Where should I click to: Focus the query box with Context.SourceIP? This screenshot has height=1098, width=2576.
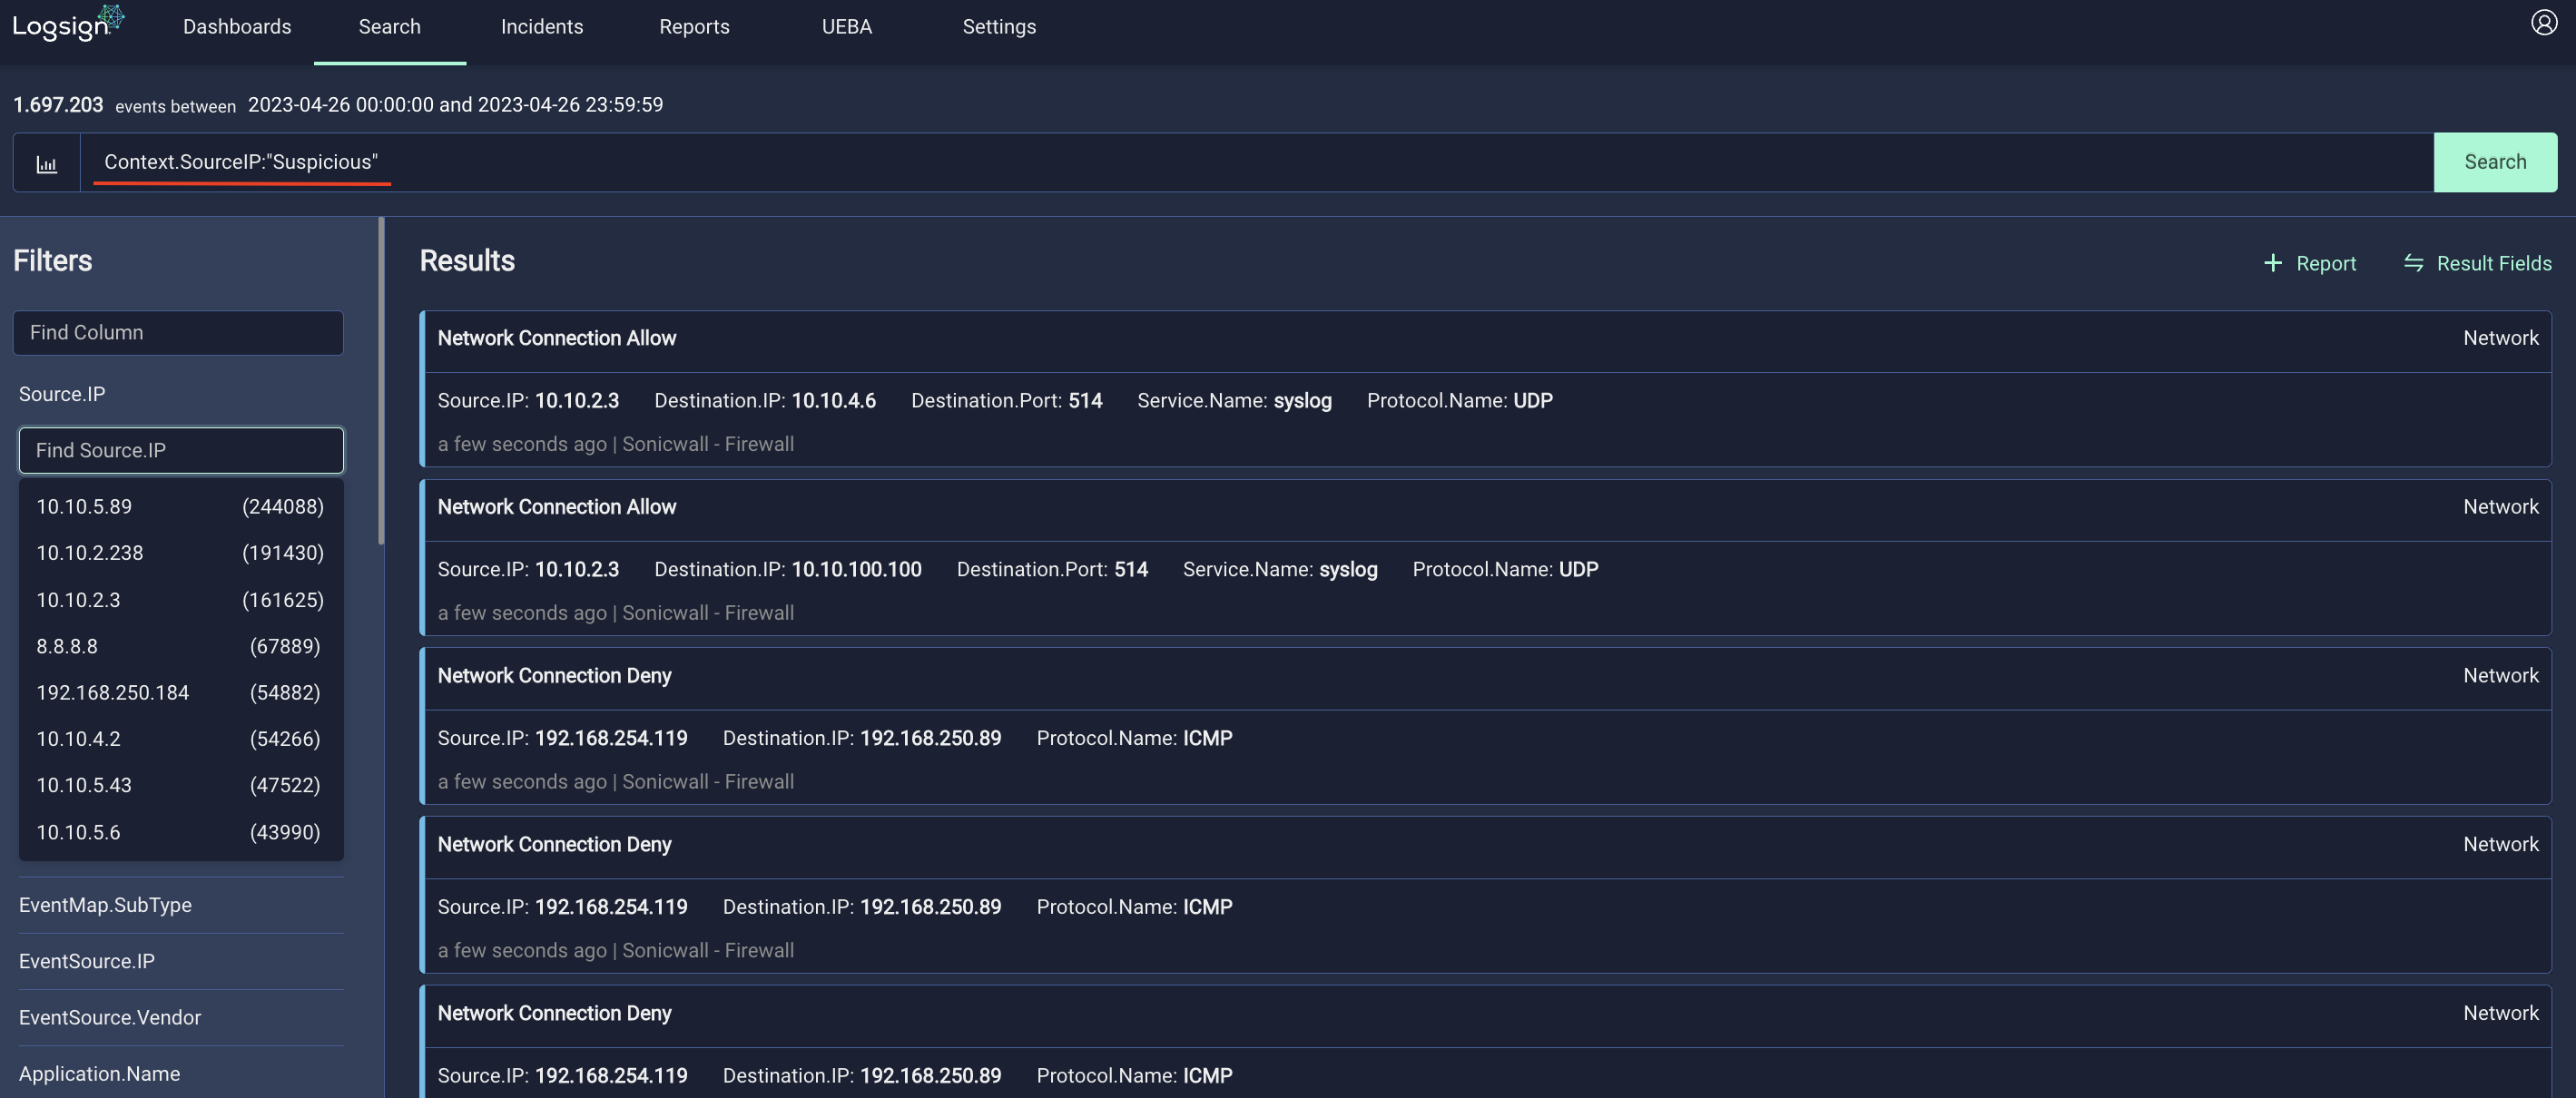pos(1257,162)
